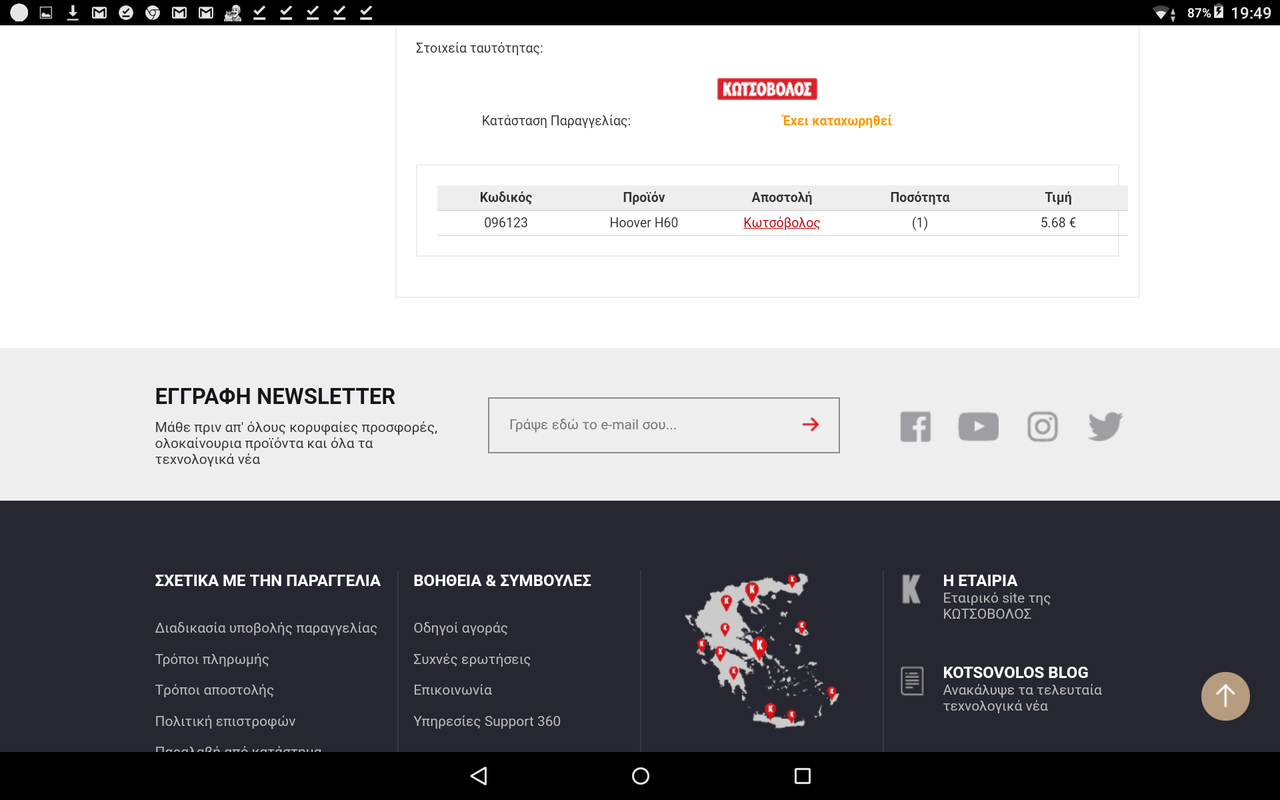The image size is (1280, 800).
Task: Click the Προϊόν column header
Action: 644,197
